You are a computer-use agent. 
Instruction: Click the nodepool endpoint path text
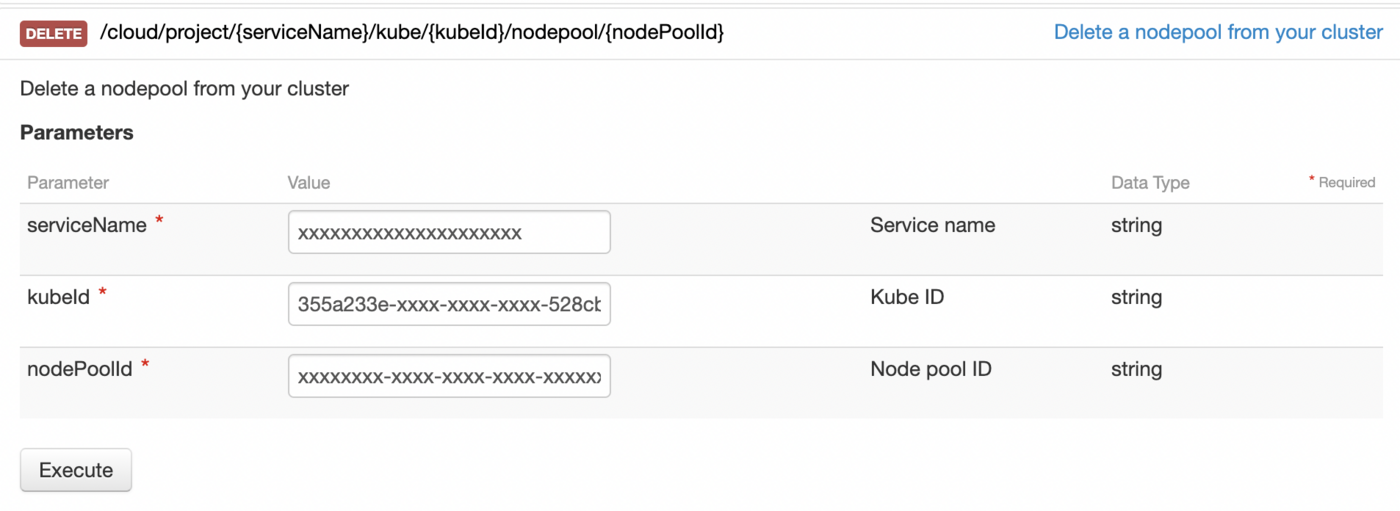pos(412,33)
